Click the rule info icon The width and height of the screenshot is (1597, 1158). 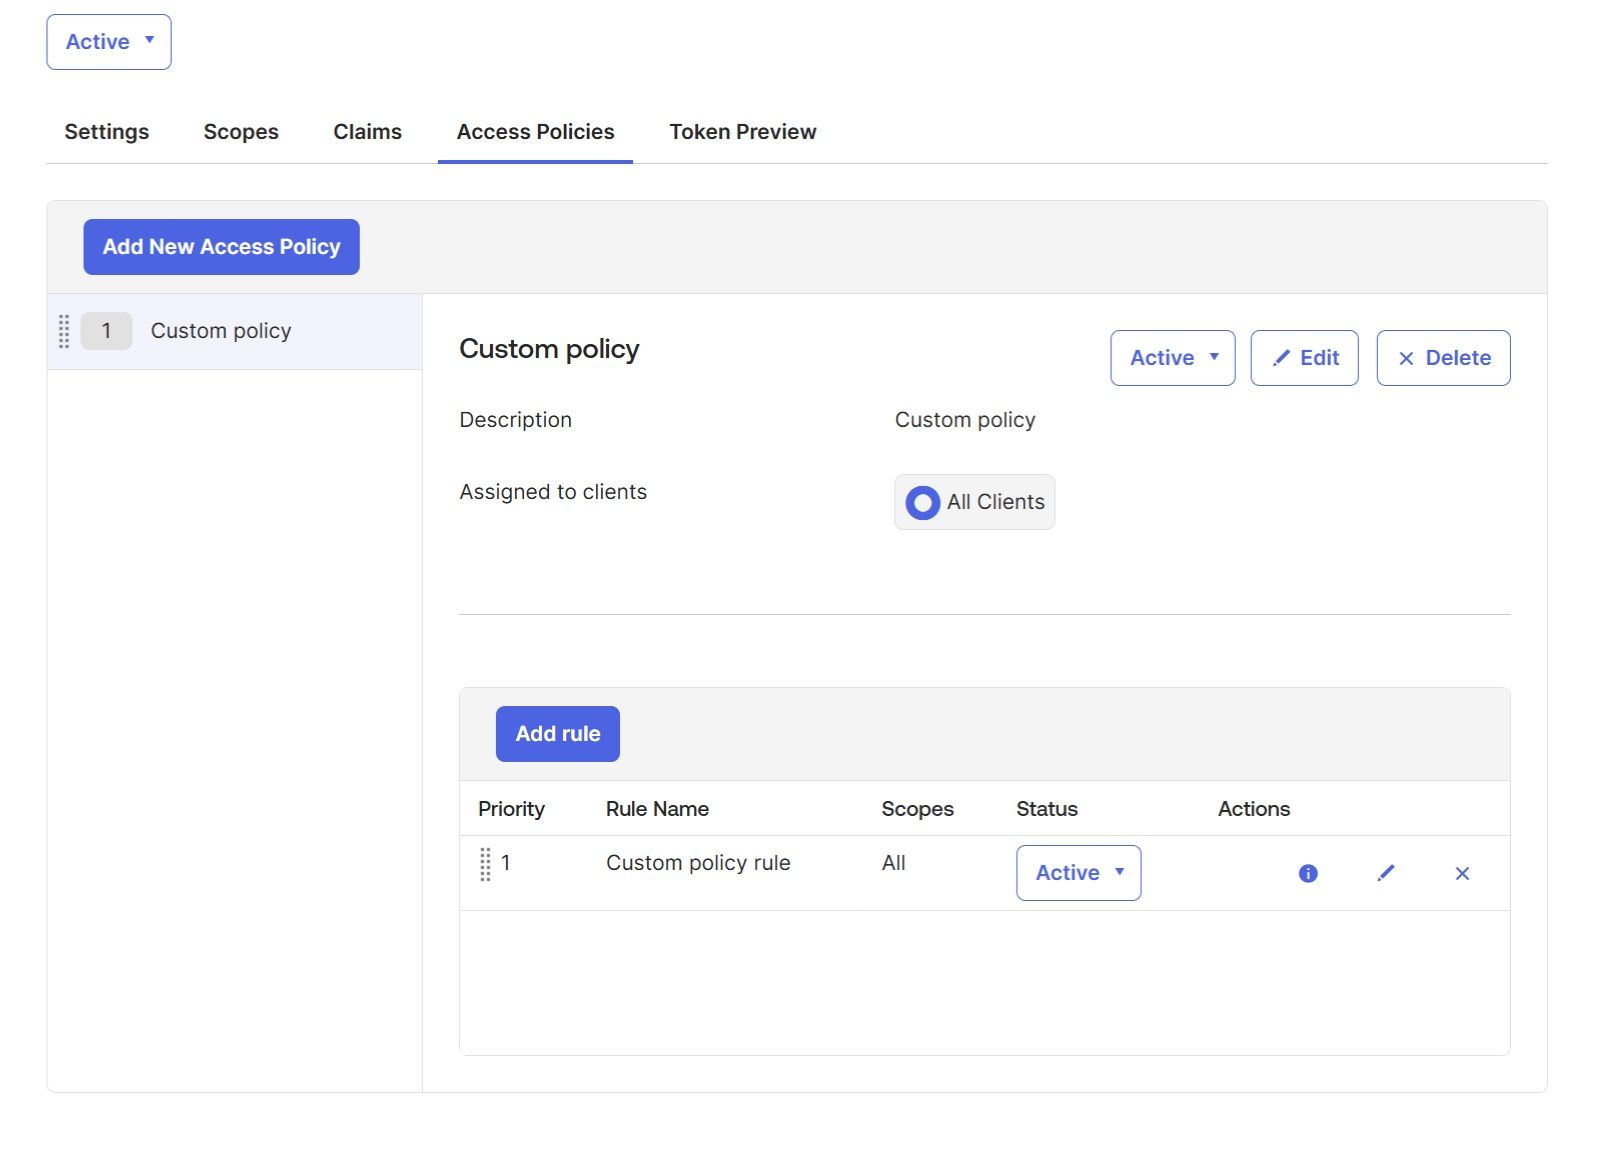[1307, 873]
